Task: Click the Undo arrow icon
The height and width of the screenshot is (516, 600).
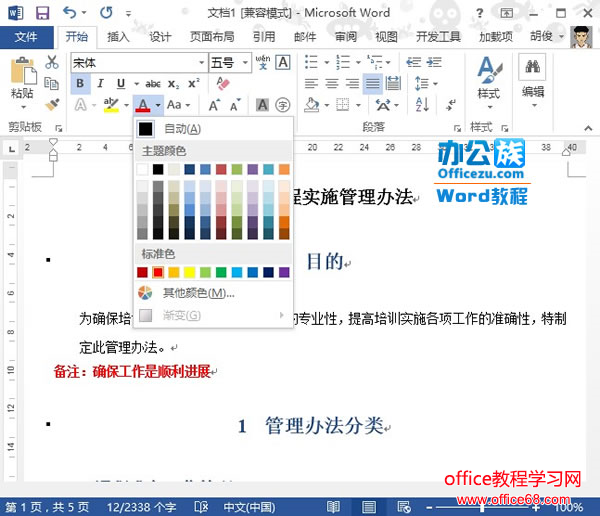Action: click(69, 13)
